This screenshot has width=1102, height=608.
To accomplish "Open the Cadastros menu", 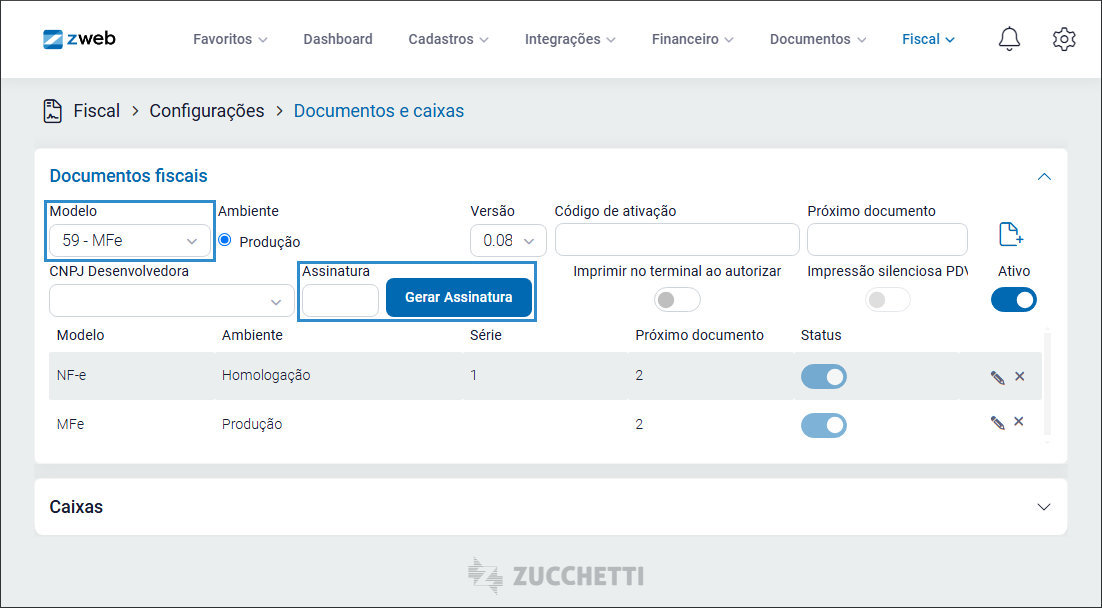I will [x=448, y=39].
